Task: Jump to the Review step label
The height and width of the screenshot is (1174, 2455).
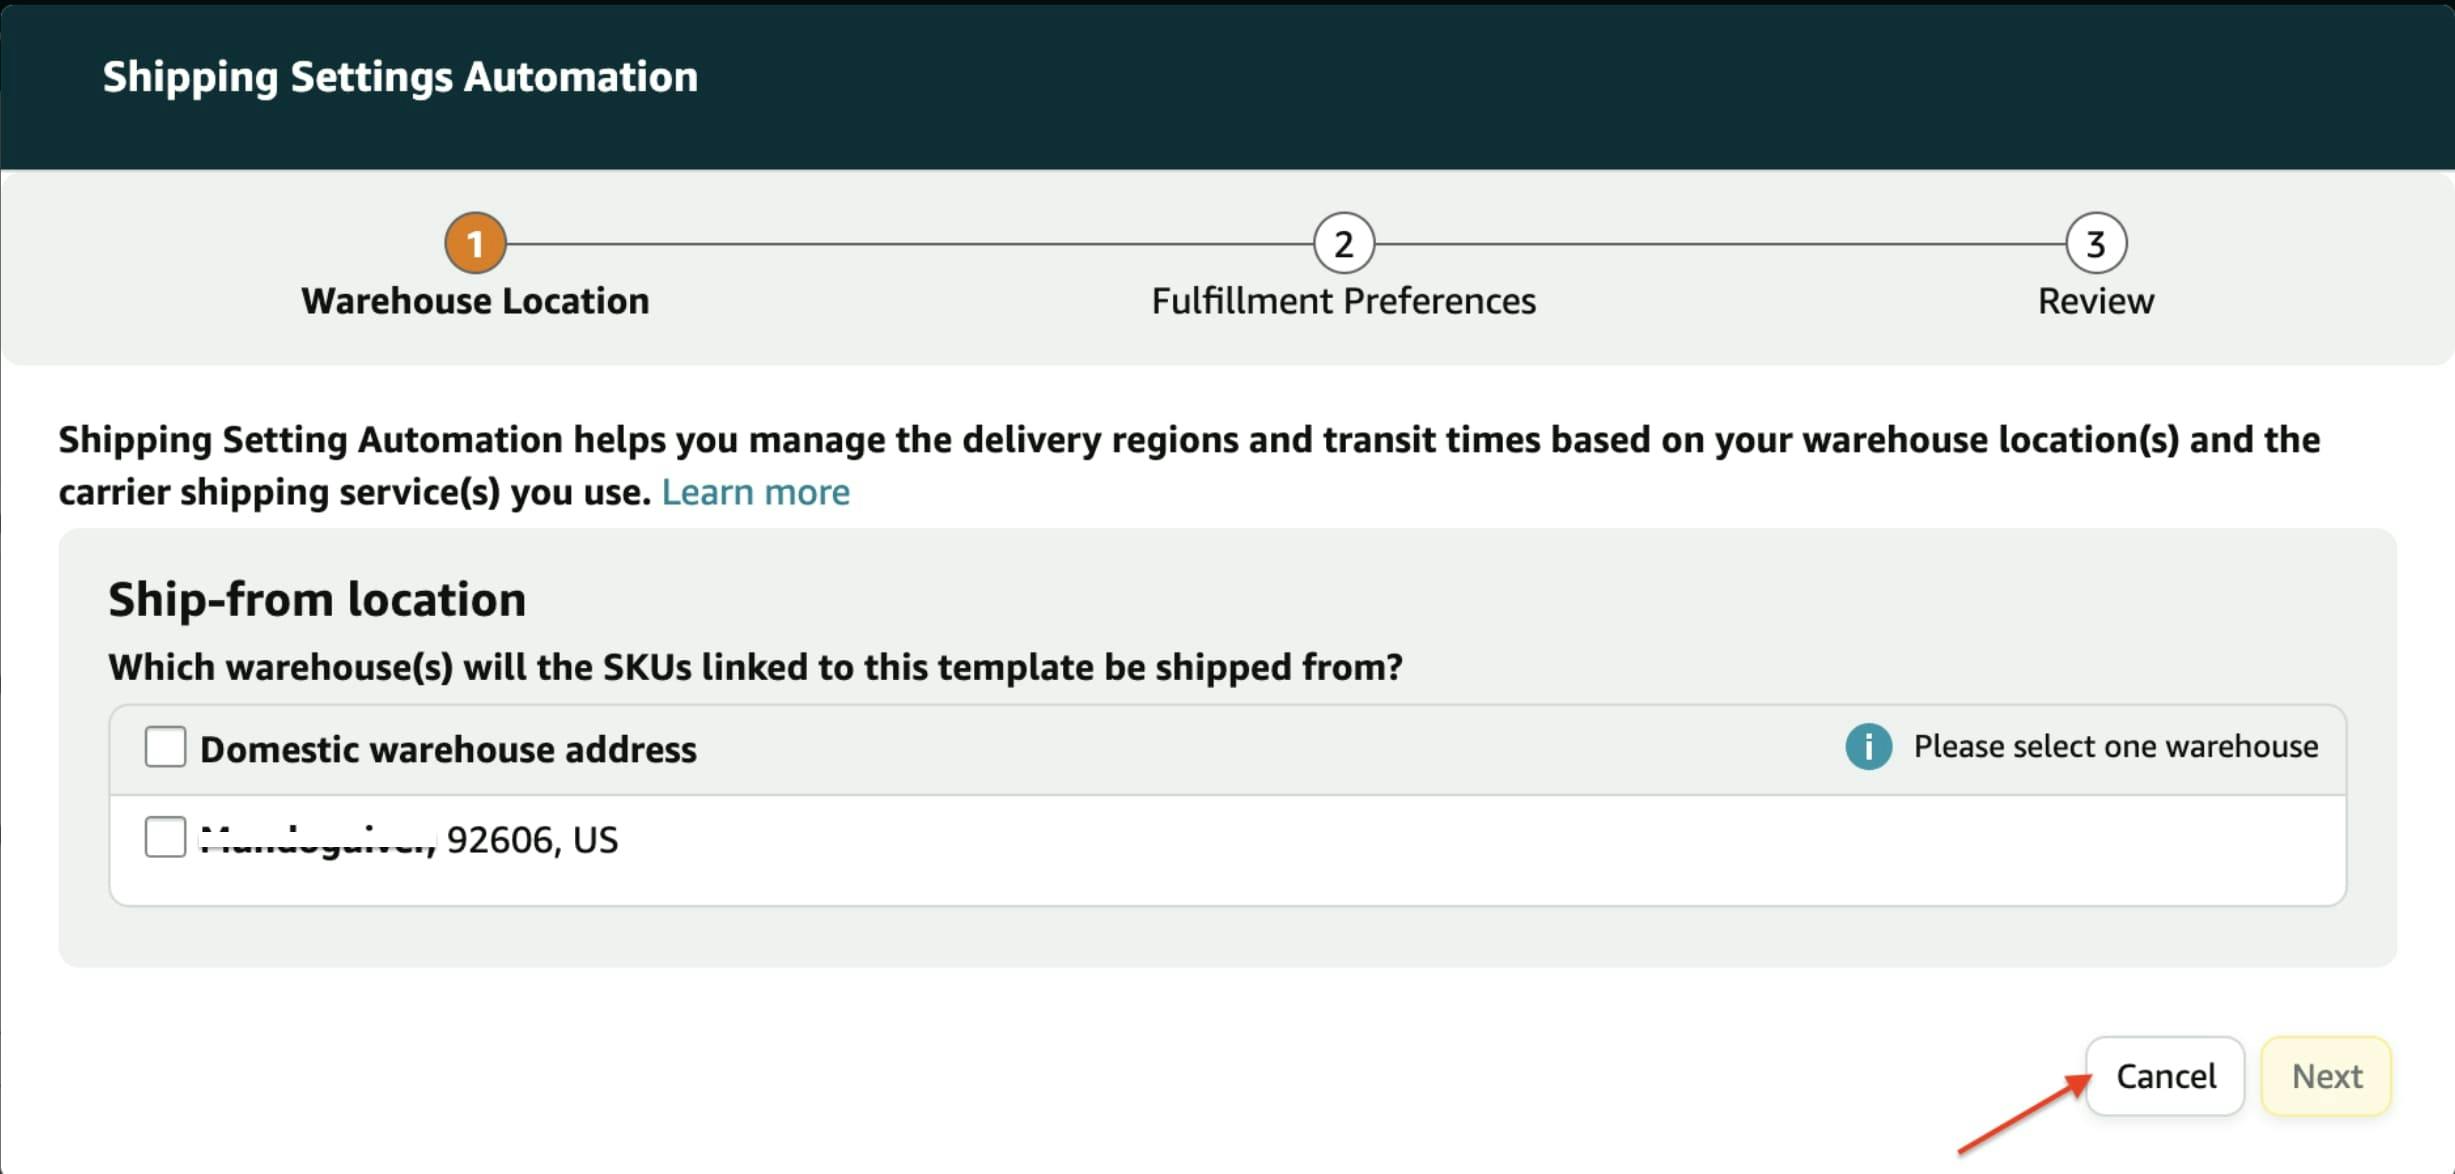Action: tap(2095, 301)
